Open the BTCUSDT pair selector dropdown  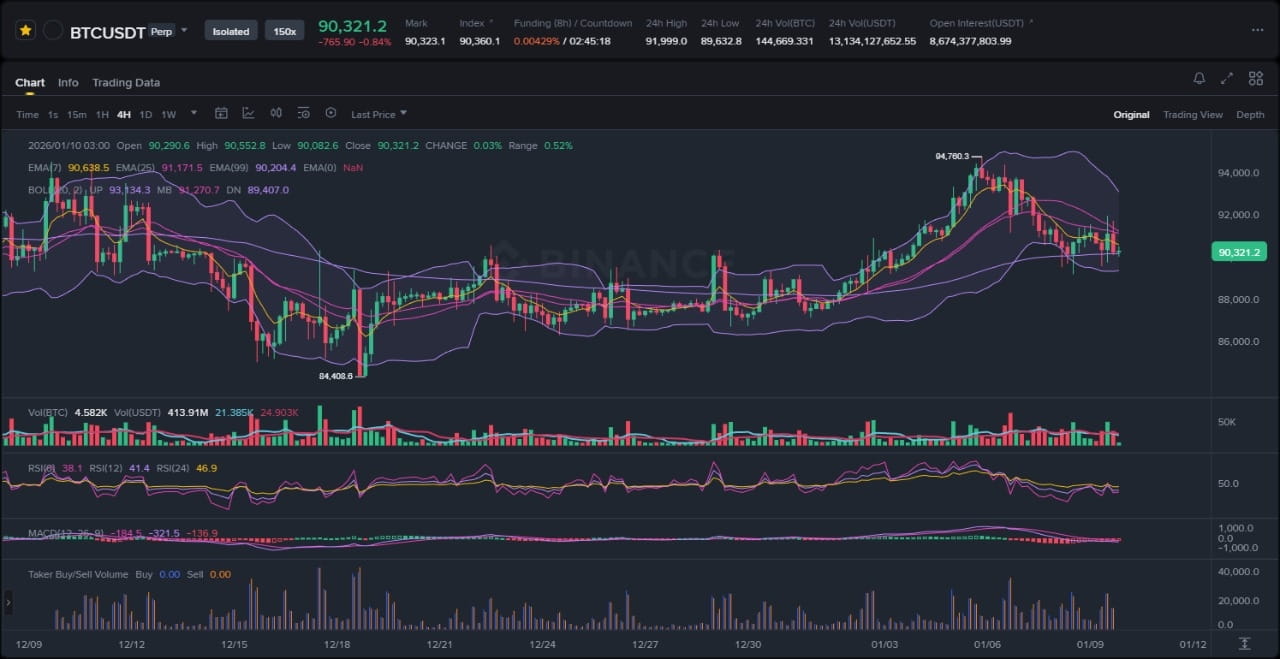(x=184, y=31)
